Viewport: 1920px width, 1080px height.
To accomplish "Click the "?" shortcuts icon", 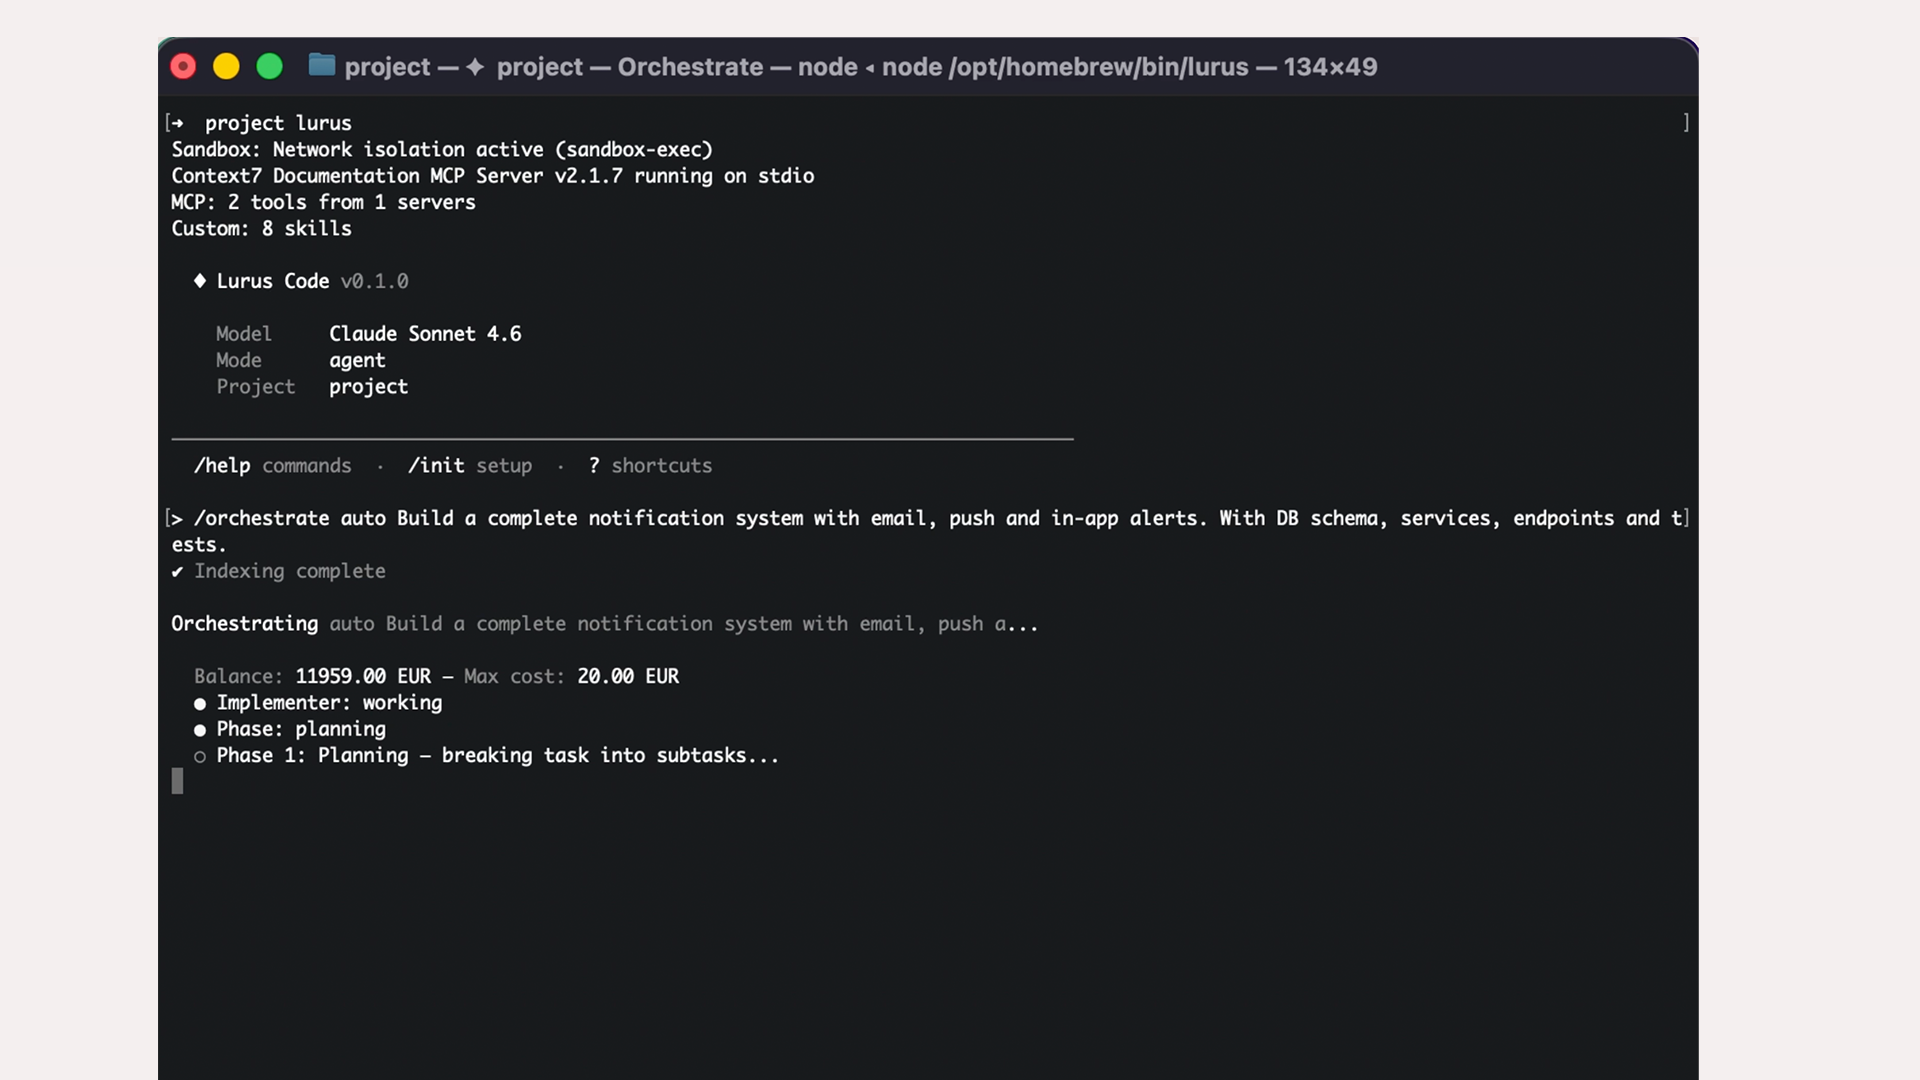I will click(594, 466).
